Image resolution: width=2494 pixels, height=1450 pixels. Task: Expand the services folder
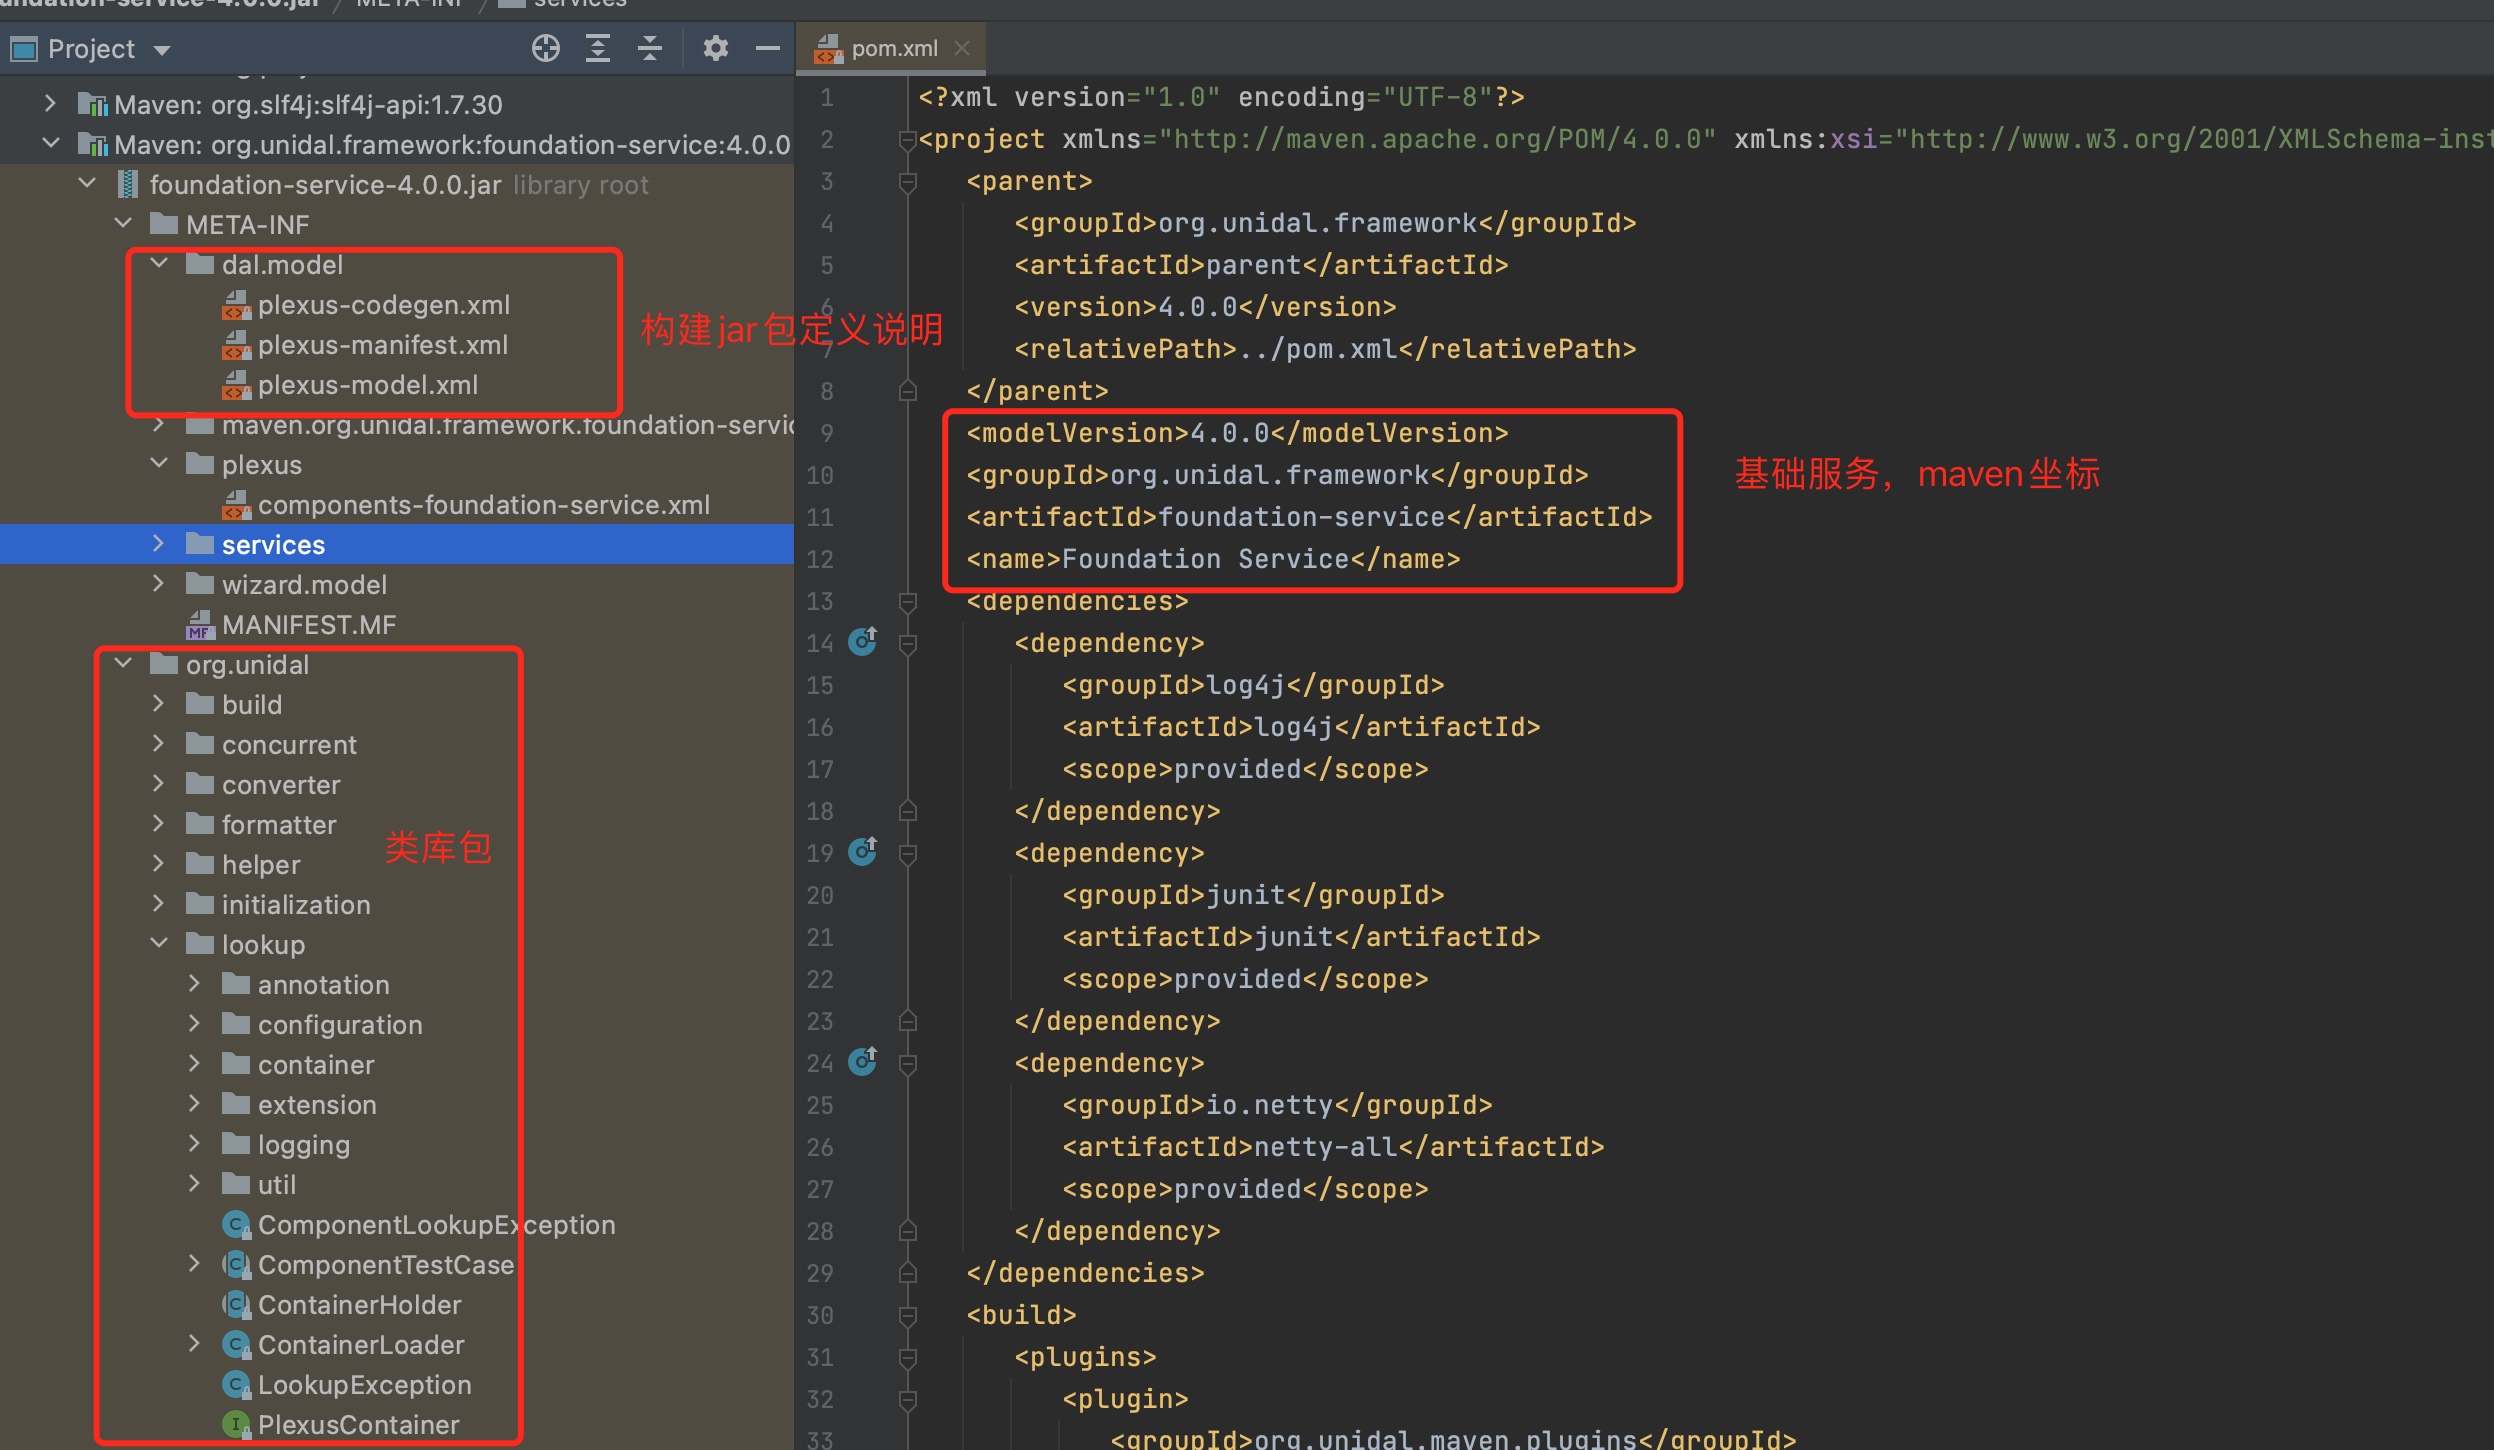pos(158,543)
